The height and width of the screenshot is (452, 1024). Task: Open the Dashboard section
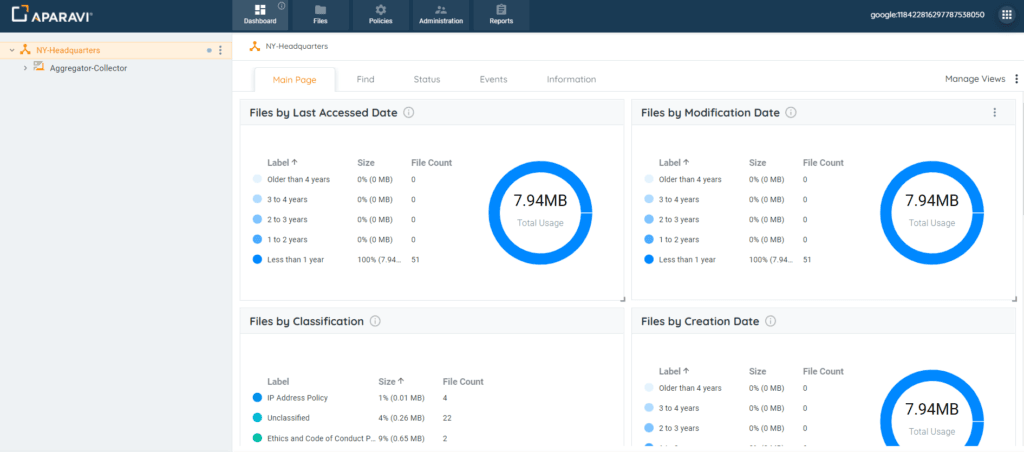(260, 15)
